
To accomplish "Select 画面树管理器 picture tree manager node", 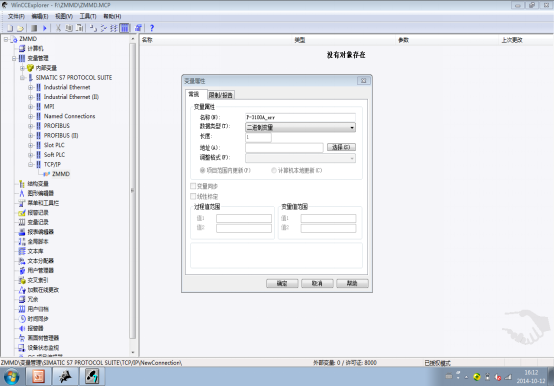I will [x=43, y=338].
